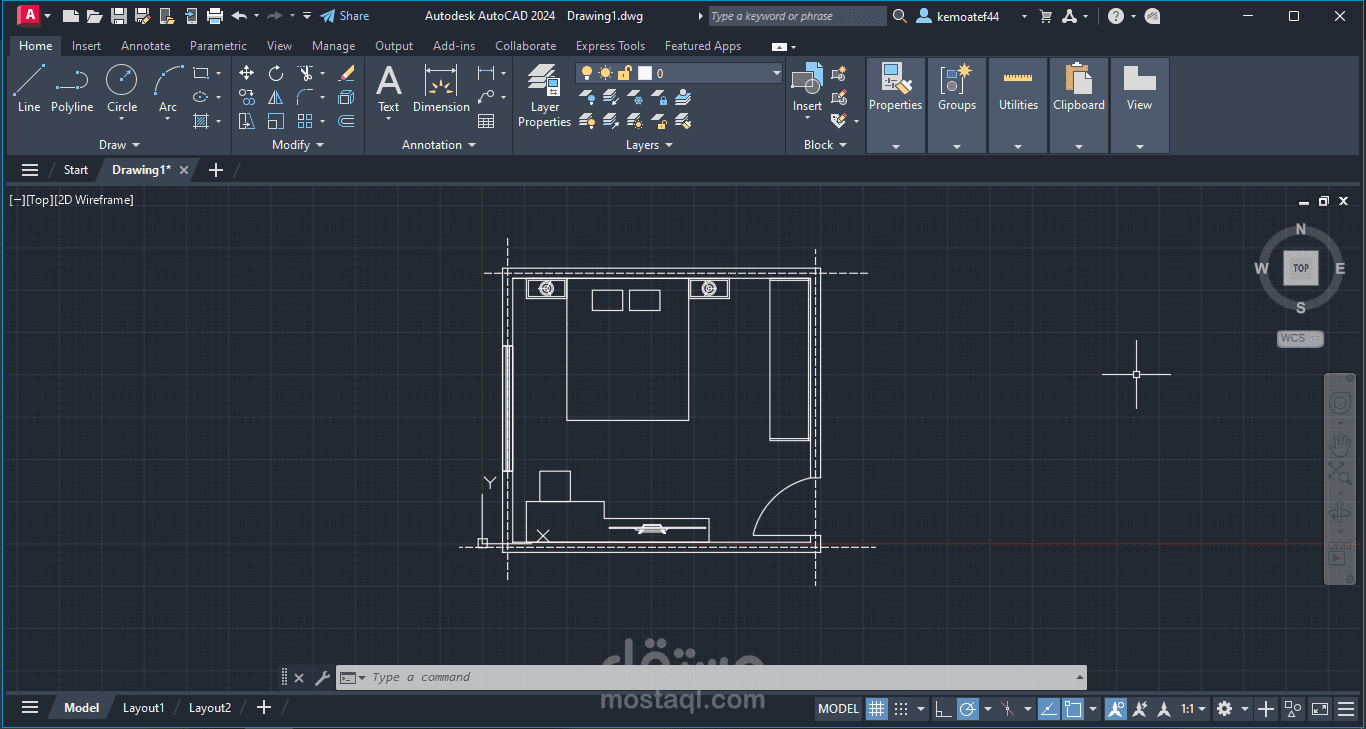Viewport: 1366px width, 729px height.
Task: Select the Freeze layer icon
Action: point(634,98)
